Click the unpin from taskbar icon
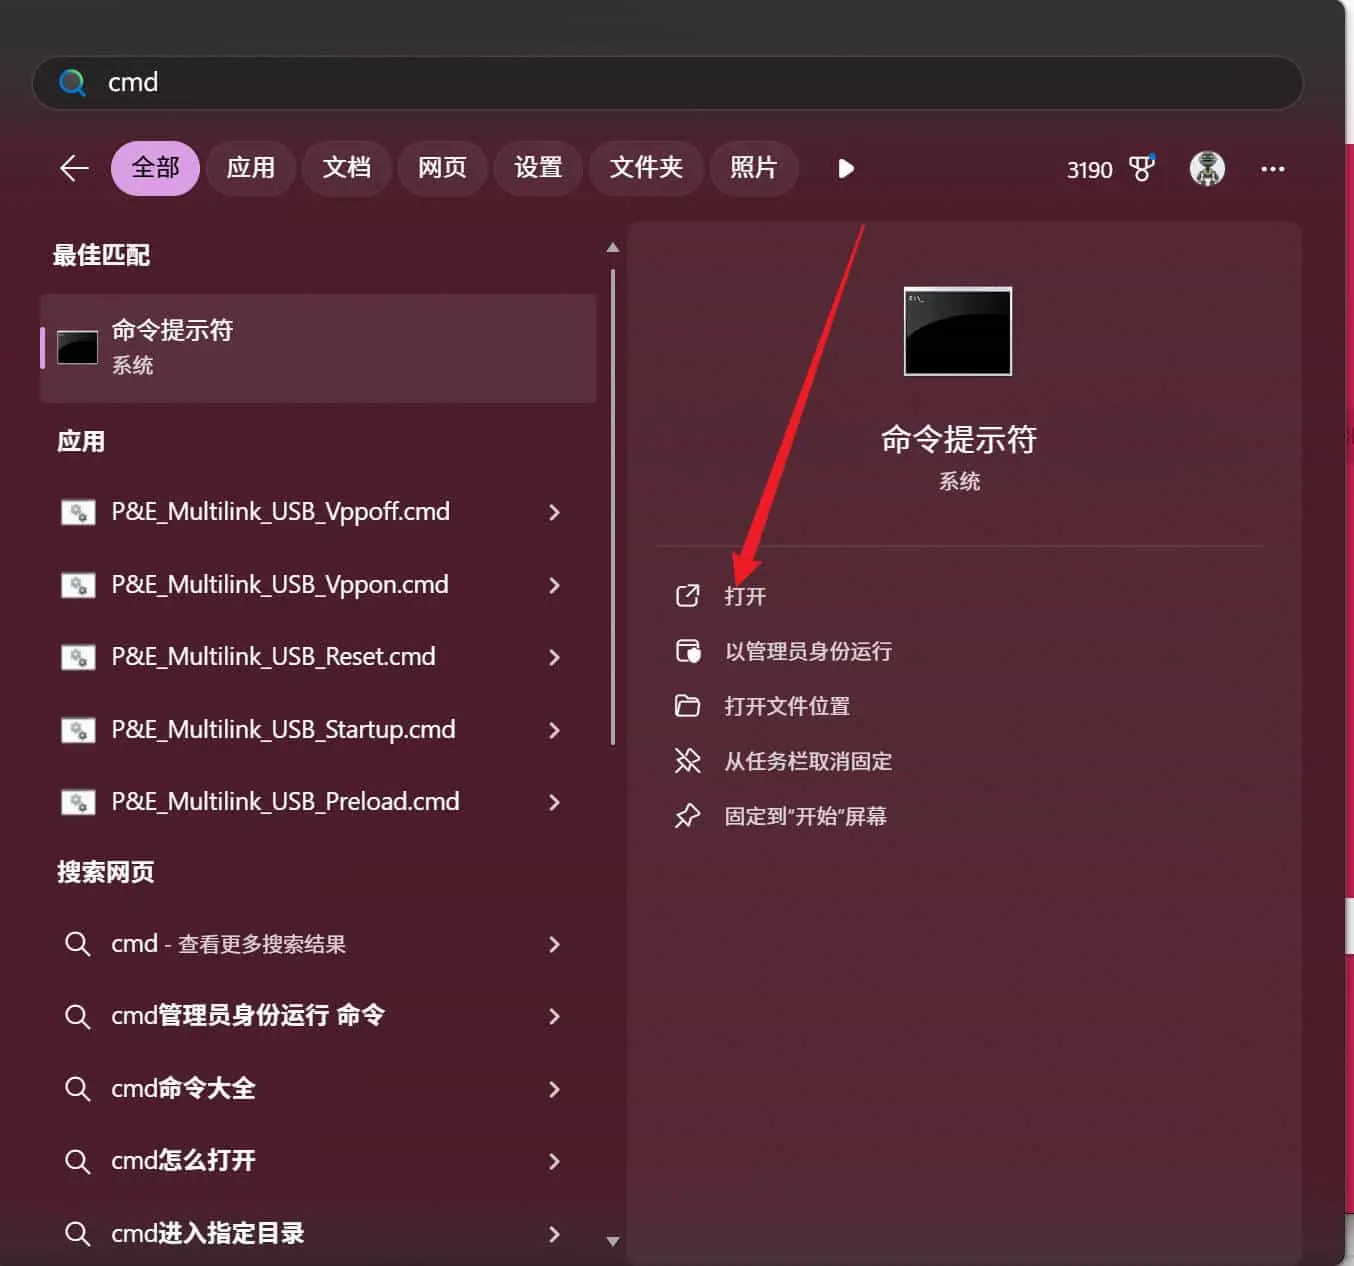This screenshot has width=1354, height=1266. click(x=687, y=761)
